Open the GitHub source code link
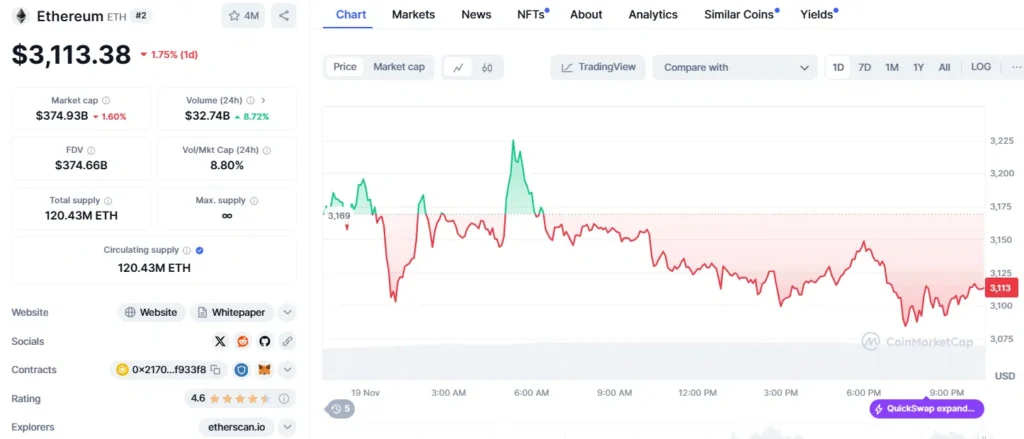Viewport: 1024px width, 439px height. pos(265,341)
